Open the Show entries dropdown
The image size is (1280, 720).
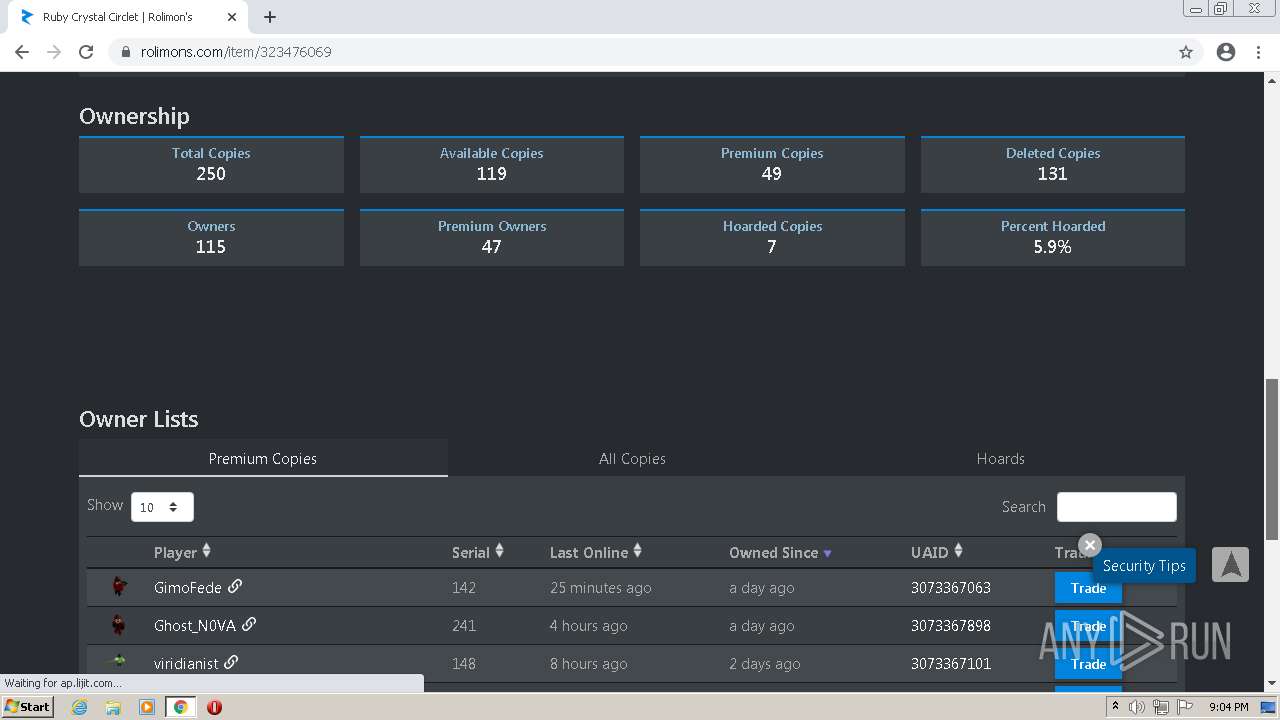(x=162, y=507)
